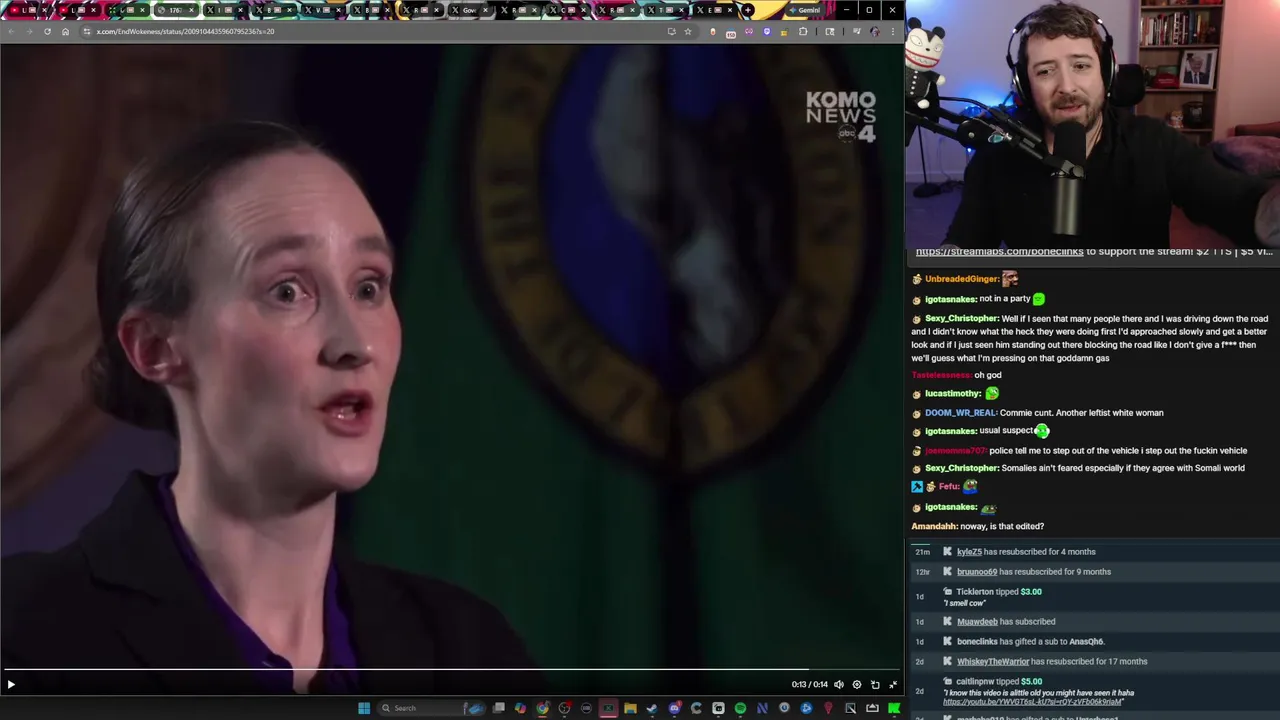Screen dimensions: 1280x720
Task: Open the browser profile avatar
Action: [875, 31]
